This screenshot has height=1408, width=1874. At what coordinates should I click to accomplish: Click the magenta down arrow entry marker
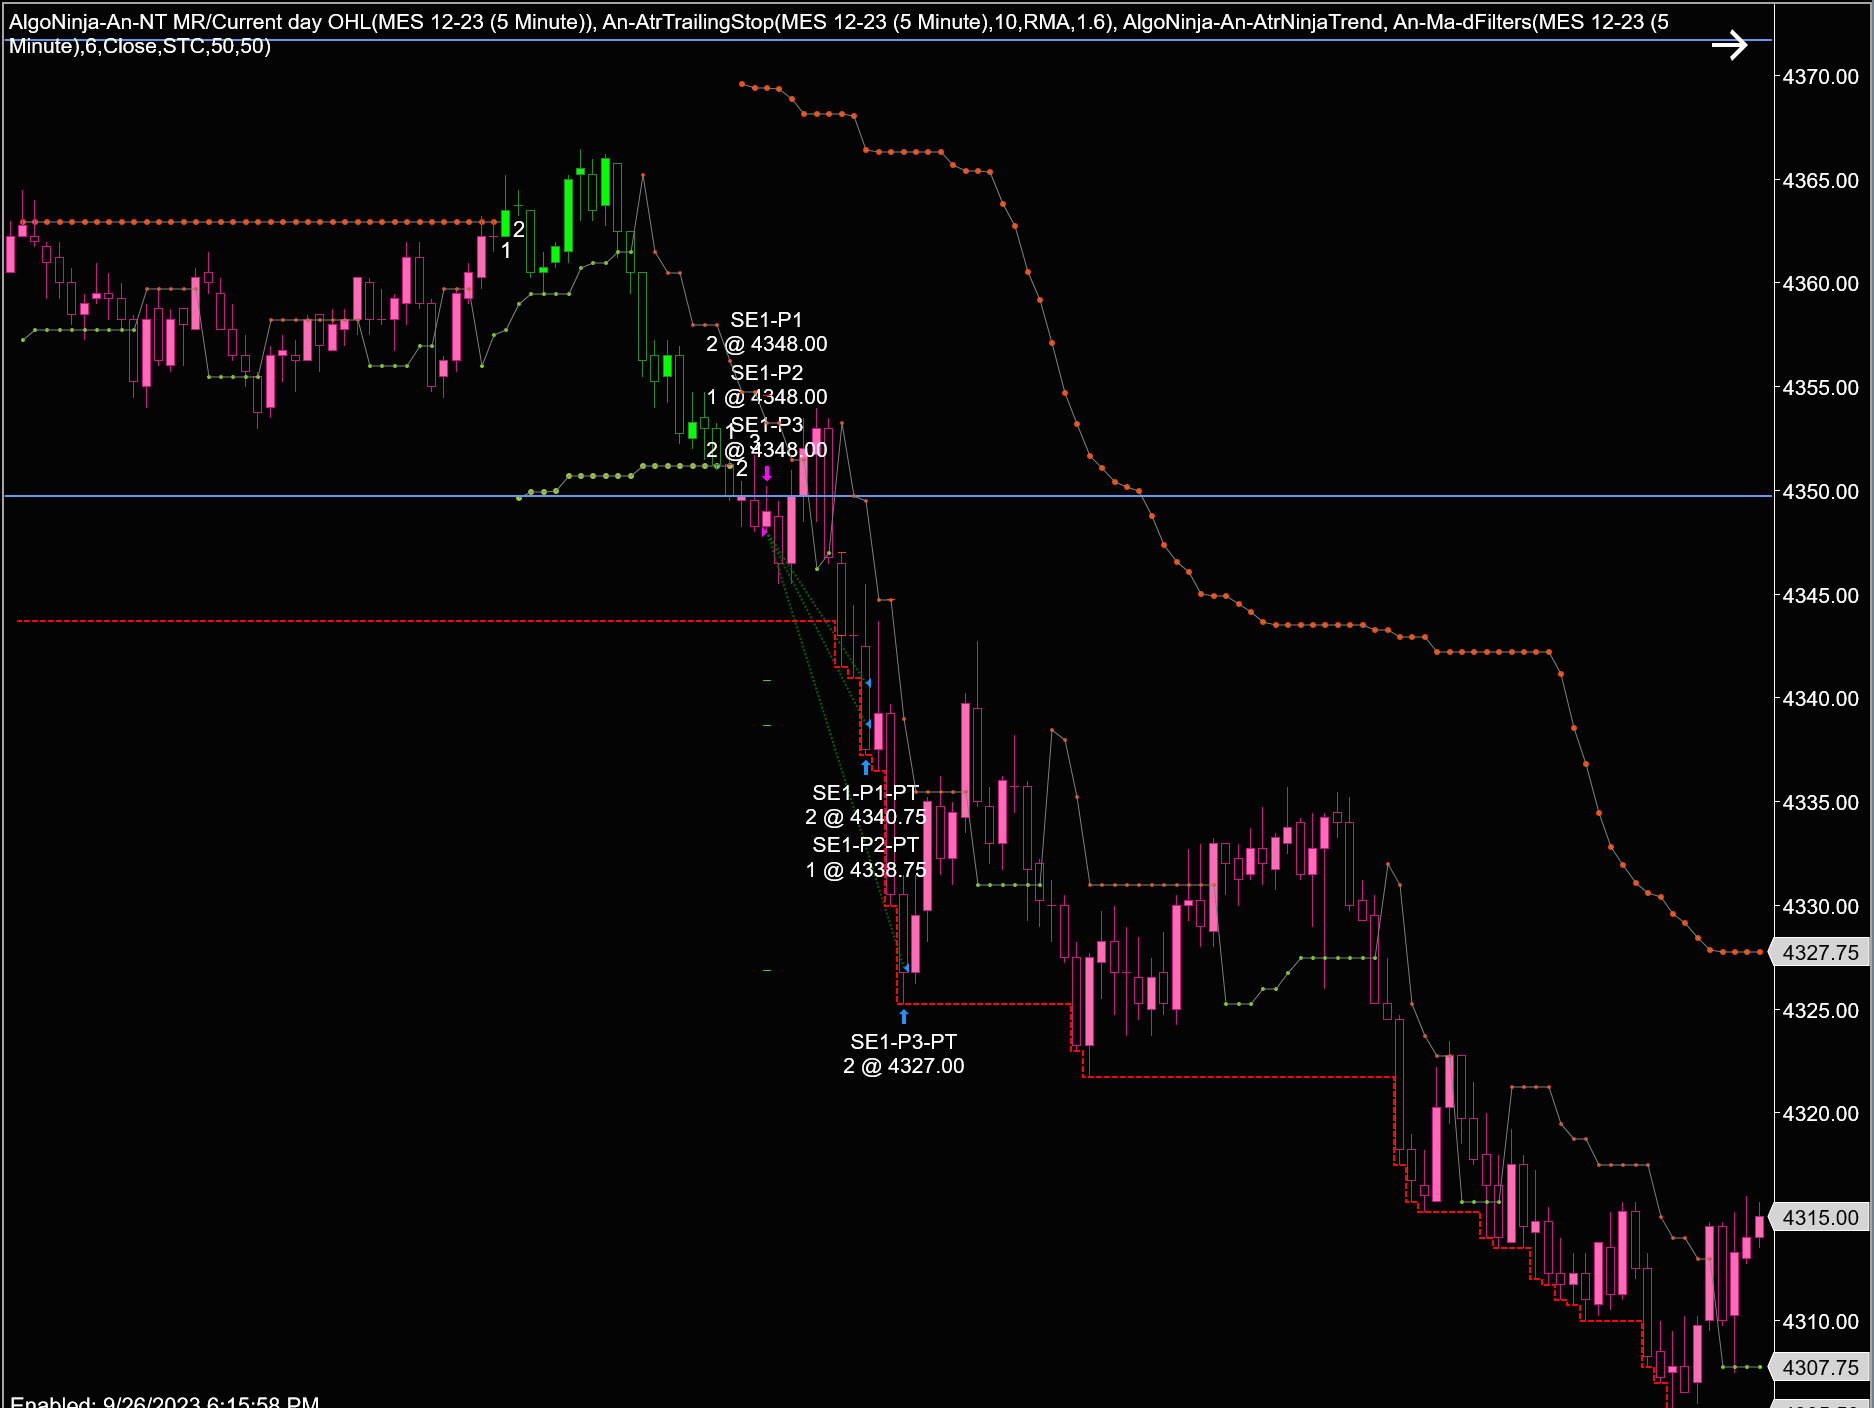click(767, 473)
